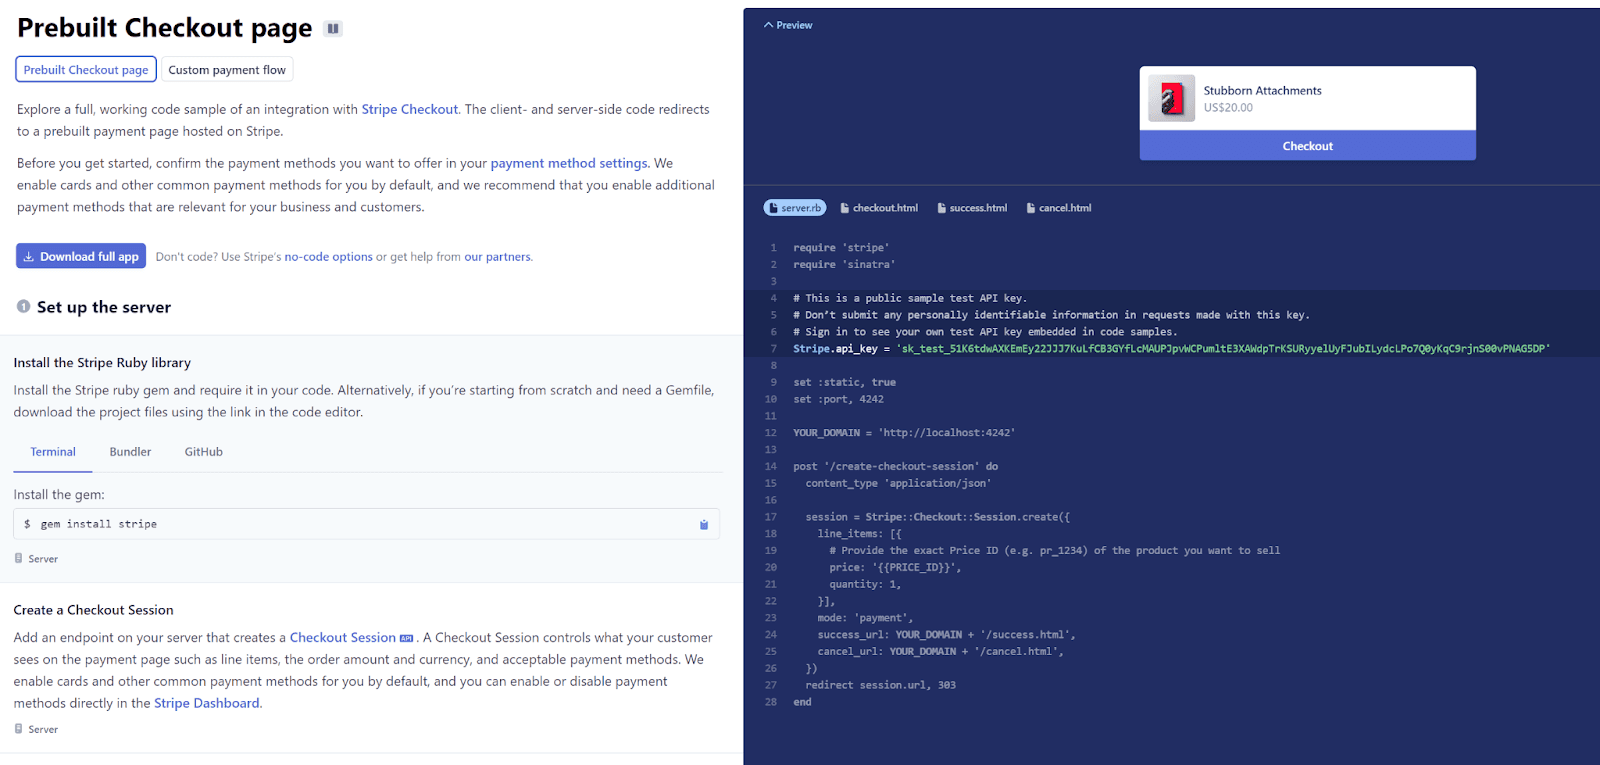Image resolution: width=1600 pixels, height=765 pixels.
Task: Open the checkout.html file tab
Action: [879, 208]
